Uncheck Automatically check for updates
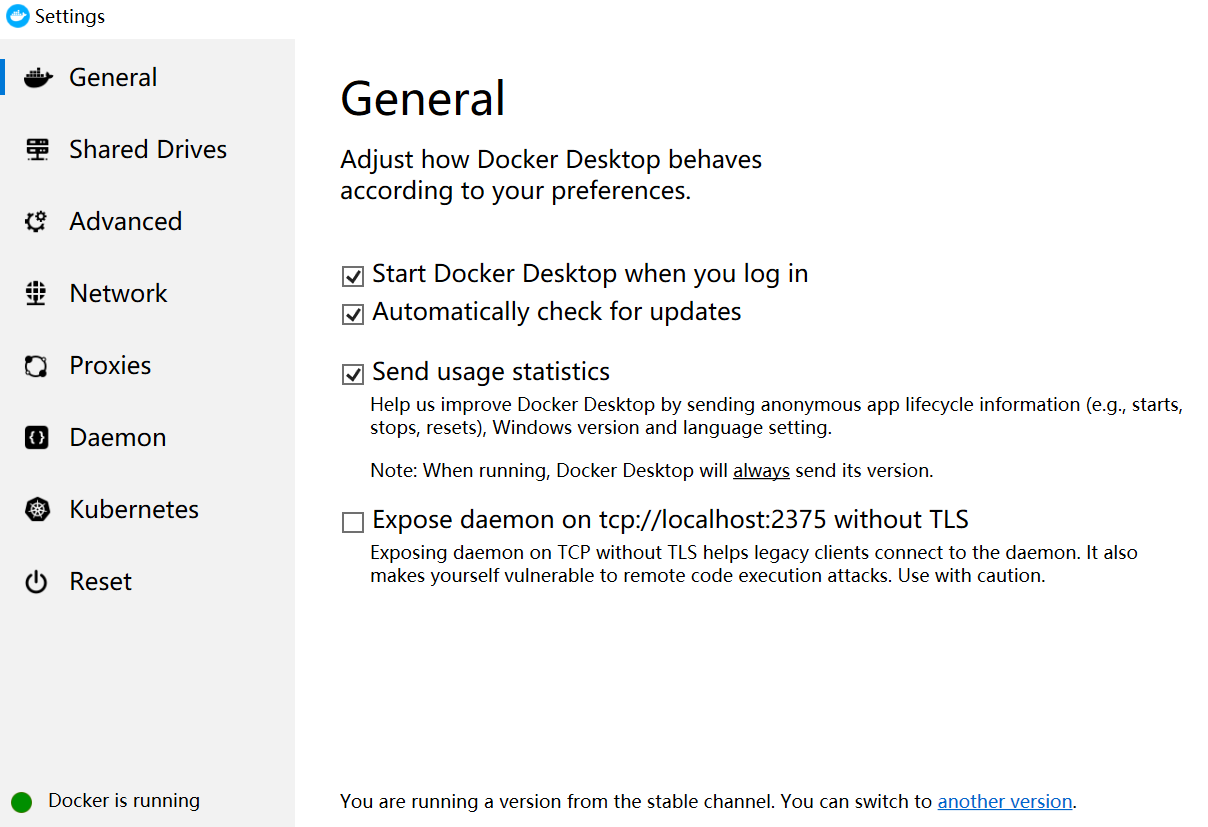 click(353, 313)
